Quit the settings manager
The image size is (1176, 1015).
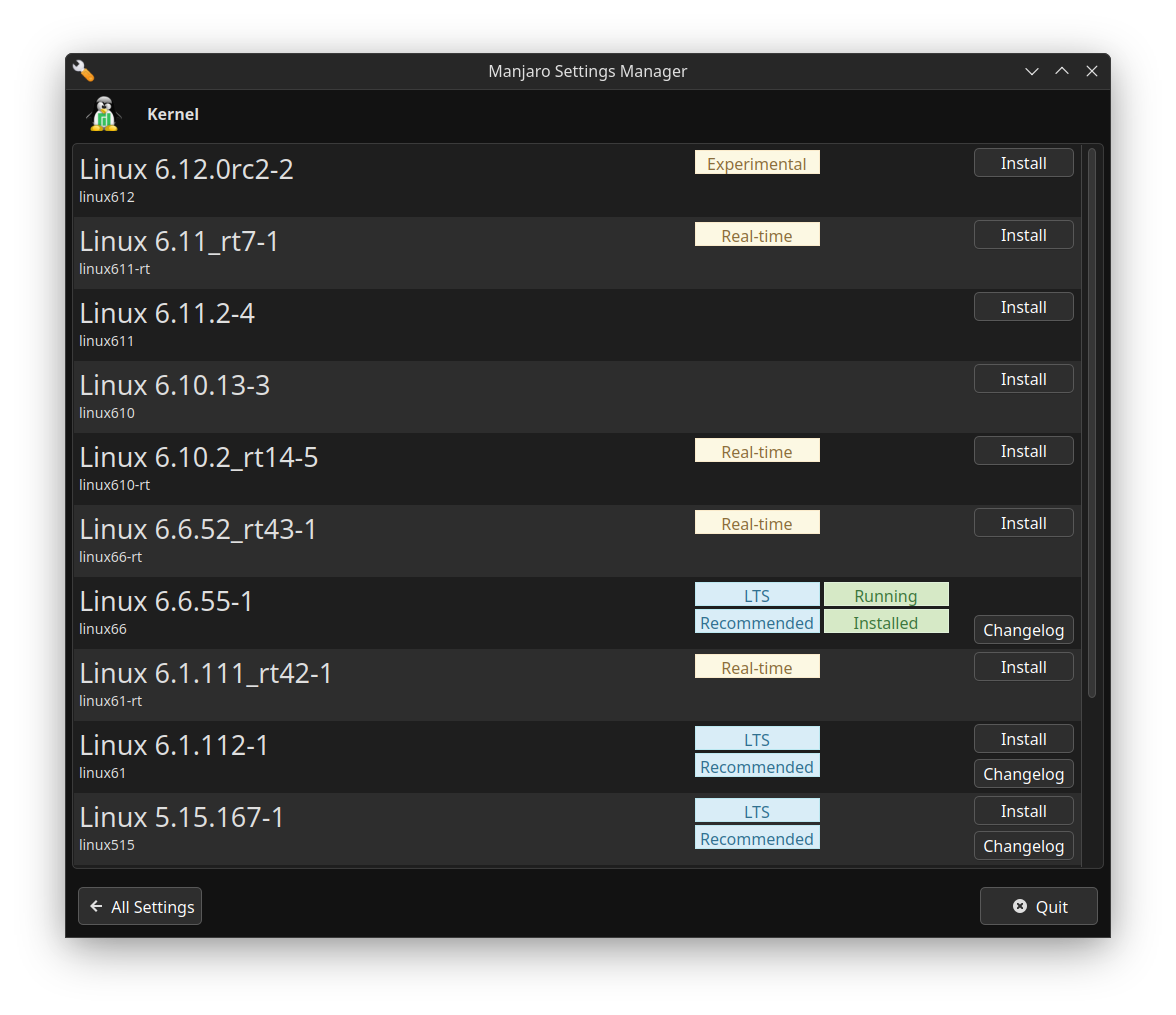click(1039, 906)
